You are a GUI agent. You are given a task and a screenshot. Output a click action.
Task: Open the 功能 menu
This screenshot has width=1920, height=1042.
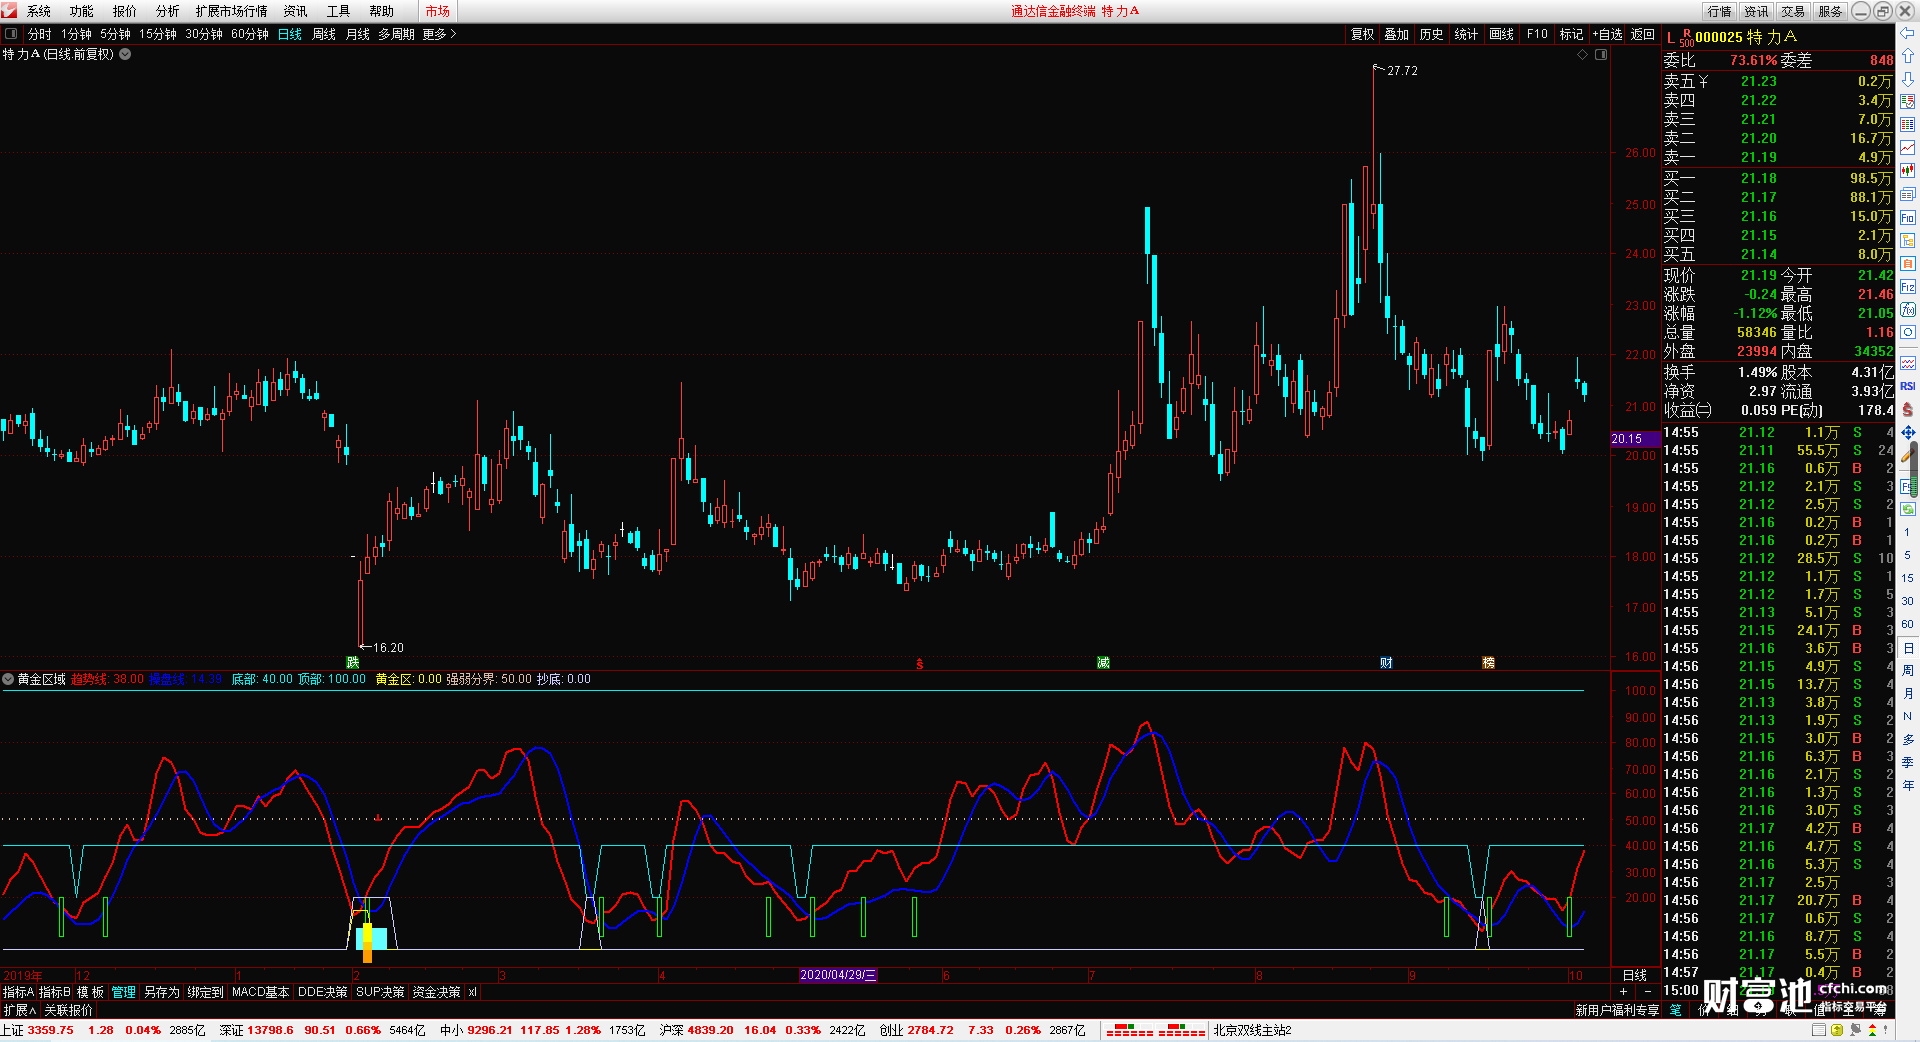(x=82, y=11)
